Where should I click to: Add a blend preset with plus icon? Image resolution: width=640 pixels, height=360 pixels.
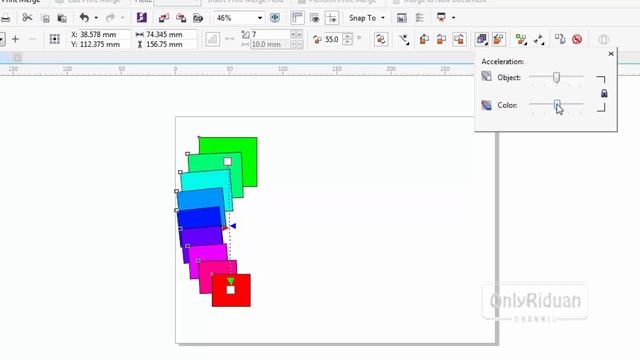pyautogui.click(x=16, y=39)
